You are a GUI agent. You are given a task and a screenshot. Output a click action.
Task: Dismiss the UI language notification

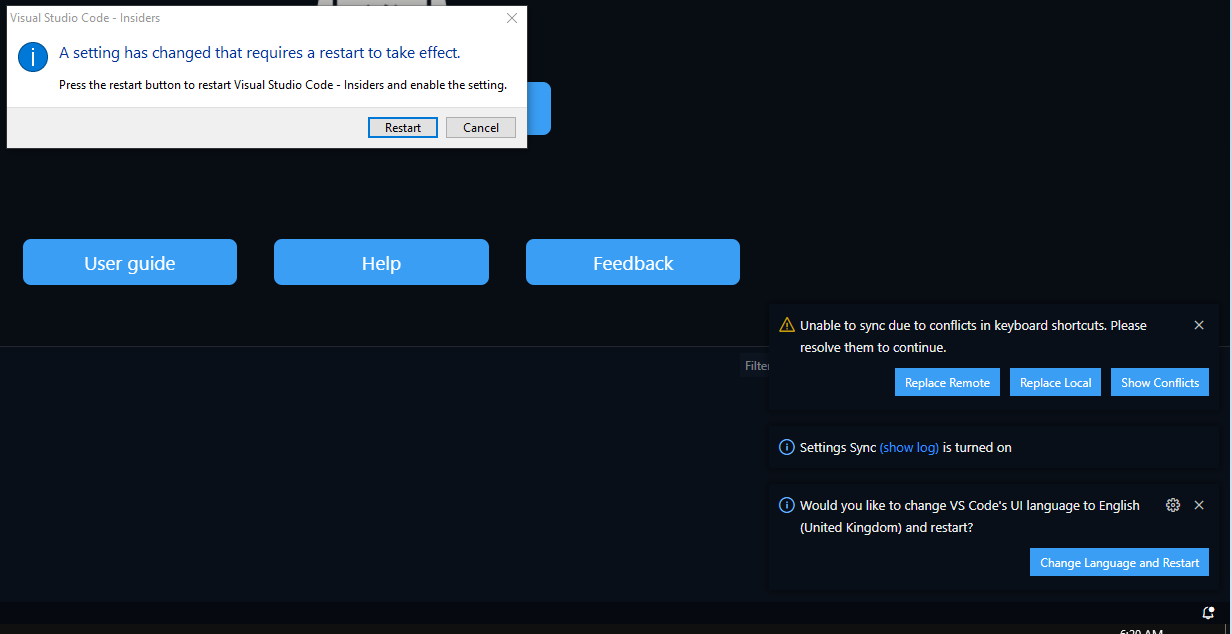(1199, 505)
